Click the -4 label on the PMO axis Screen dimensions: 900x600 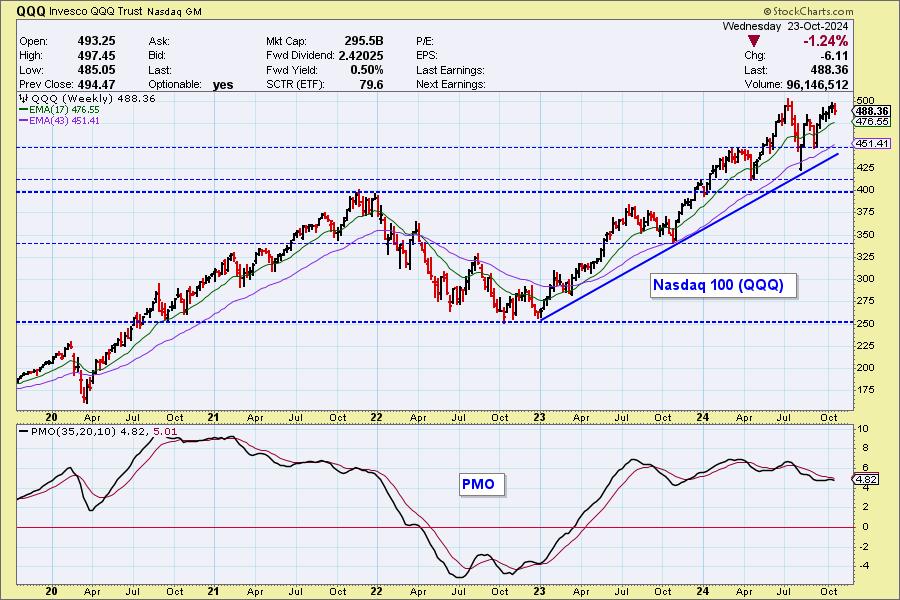pyautogui.click(x=863, y=566)
